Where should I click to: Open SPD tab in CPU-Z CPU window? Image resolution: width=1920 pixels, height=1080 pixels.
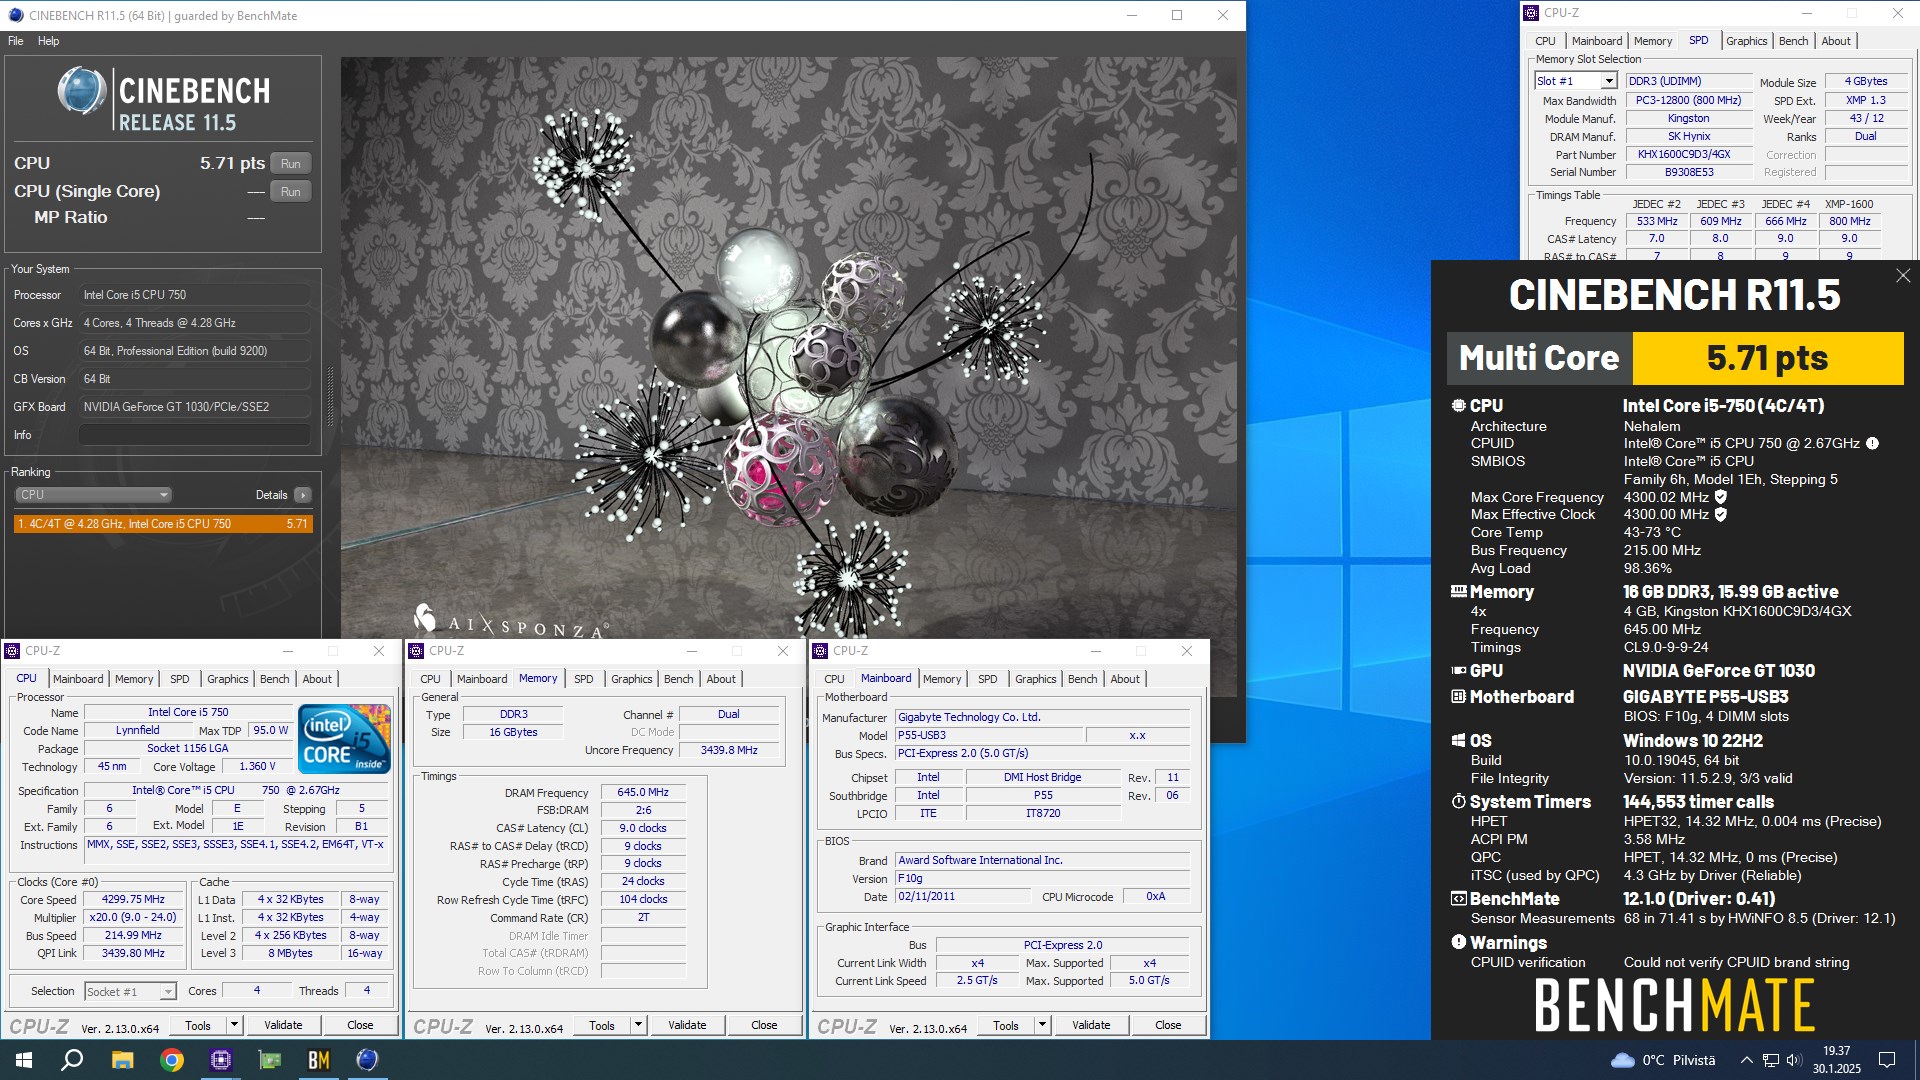(180, 679)
